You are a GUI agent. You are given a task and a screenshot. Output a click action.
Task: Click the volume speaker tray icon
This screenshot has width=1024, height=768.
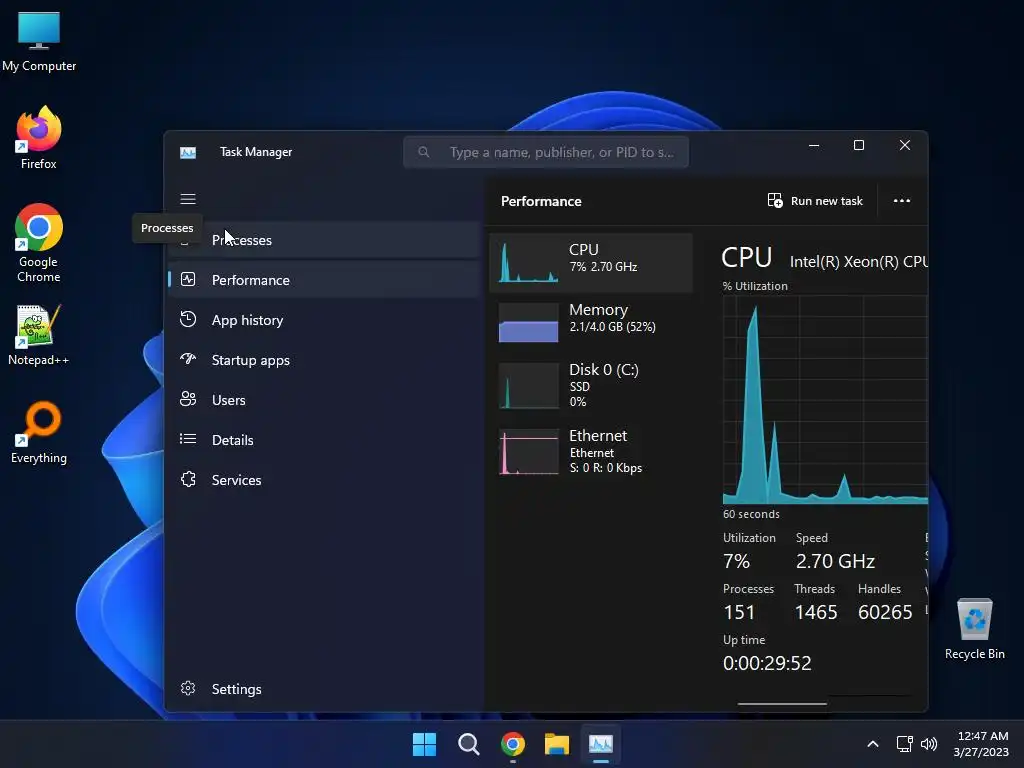929,744
